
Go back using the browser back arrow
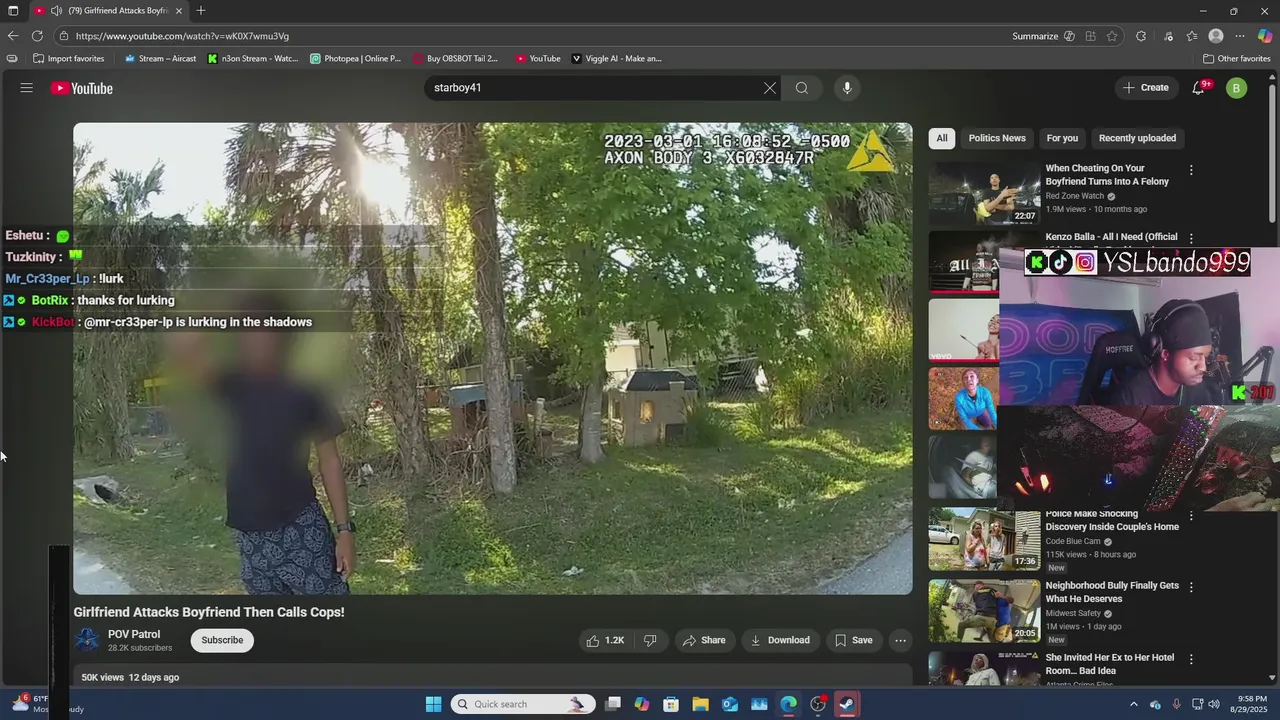click(12, 36)
